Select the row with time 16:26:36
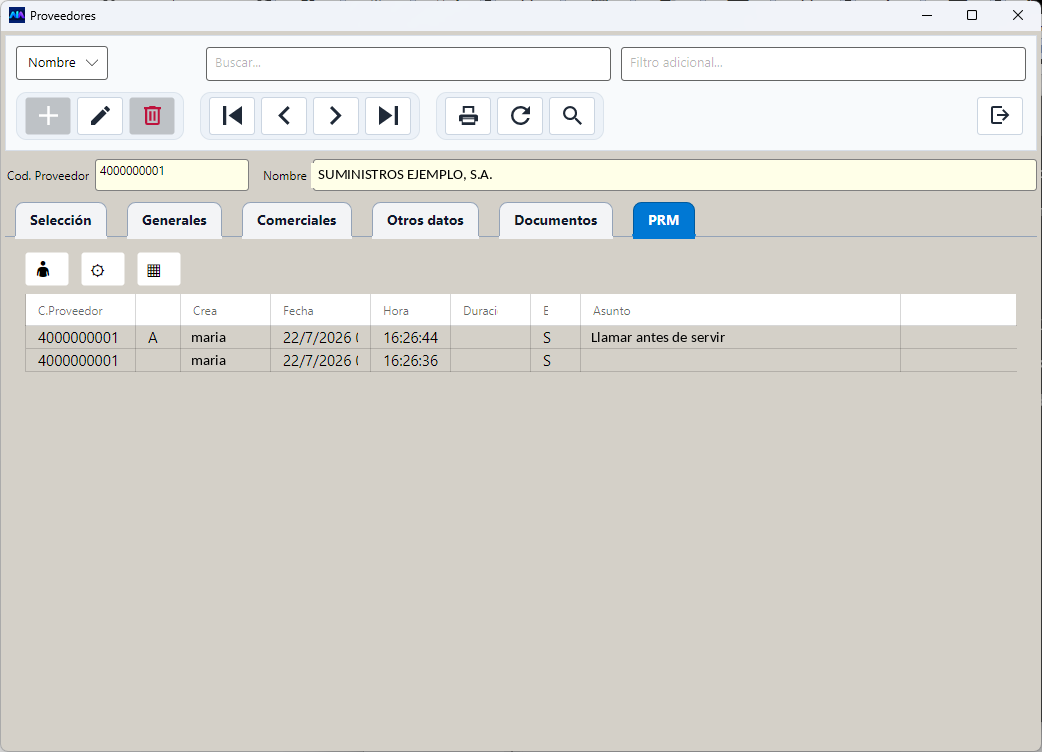Image resolution: width=1042 pixels, height=752 pixels. 521,361
